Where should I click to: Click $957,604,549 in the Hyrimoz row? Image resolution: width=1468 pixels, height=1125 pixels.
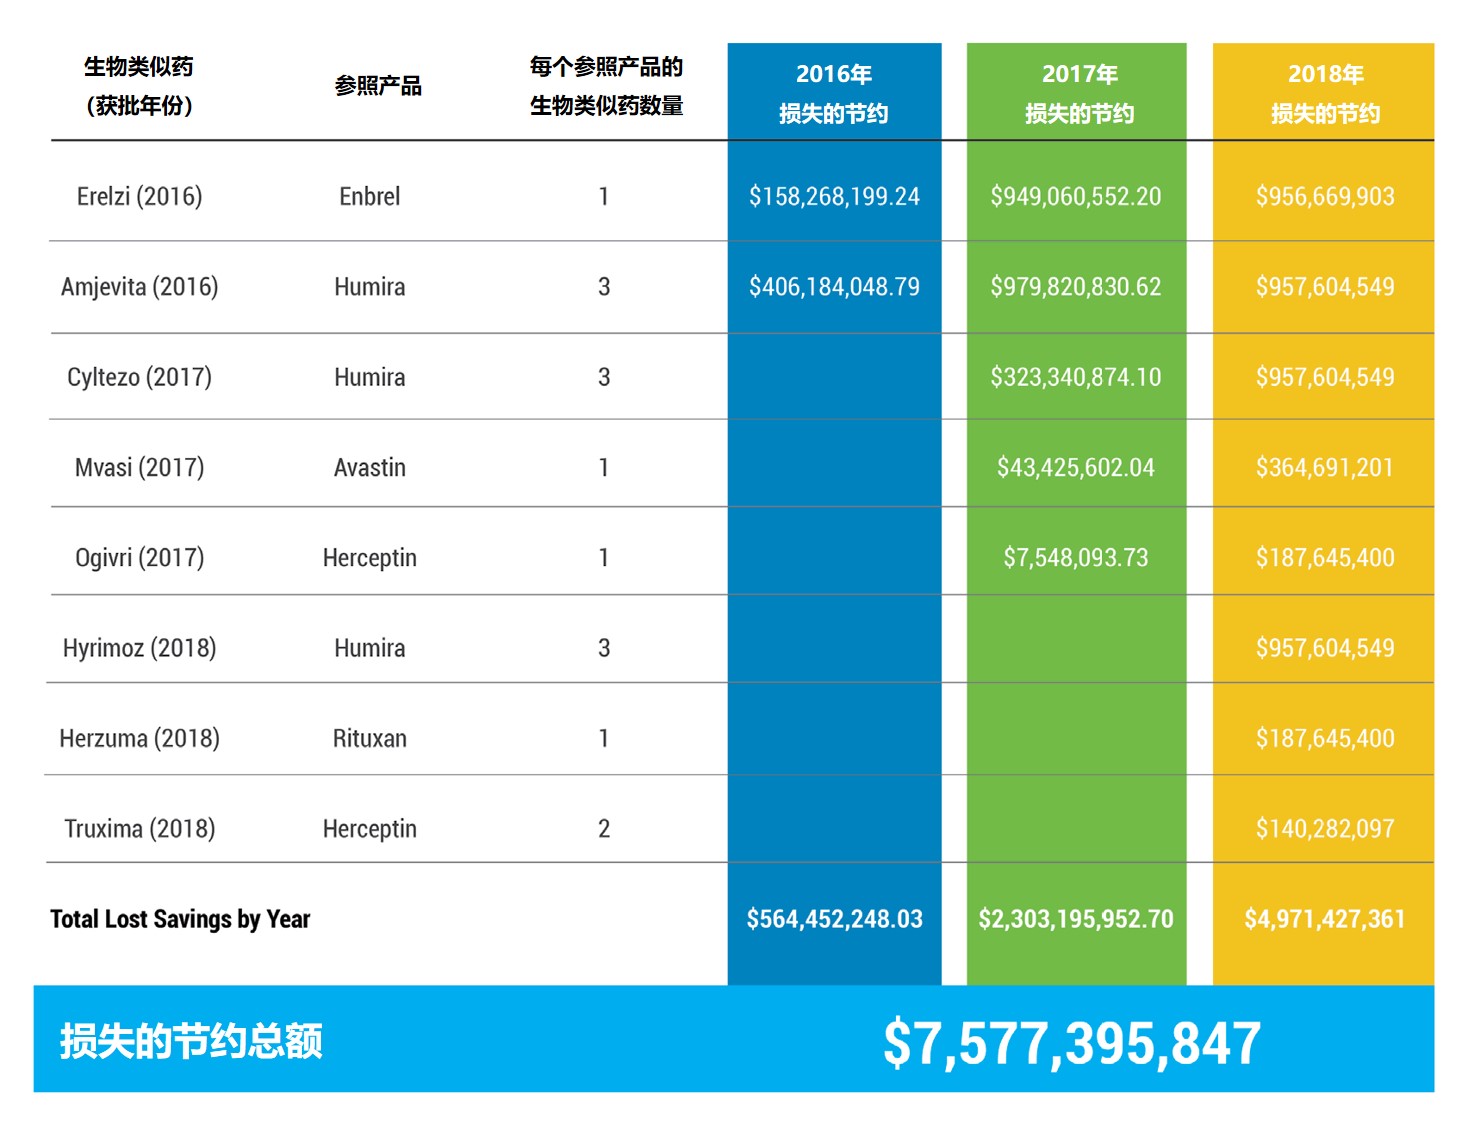[x=1325, y=648]
